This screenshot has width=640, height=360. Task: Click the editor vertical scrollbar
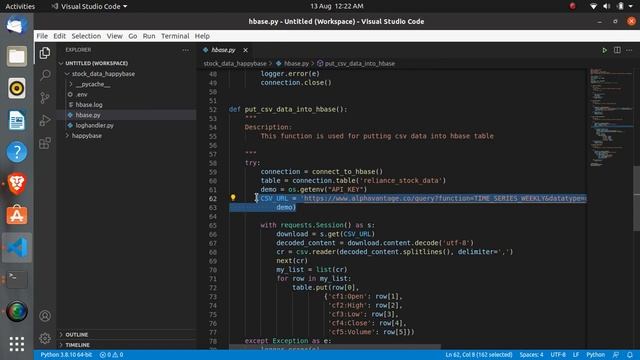pyautogui.click(x=636, y=198)
